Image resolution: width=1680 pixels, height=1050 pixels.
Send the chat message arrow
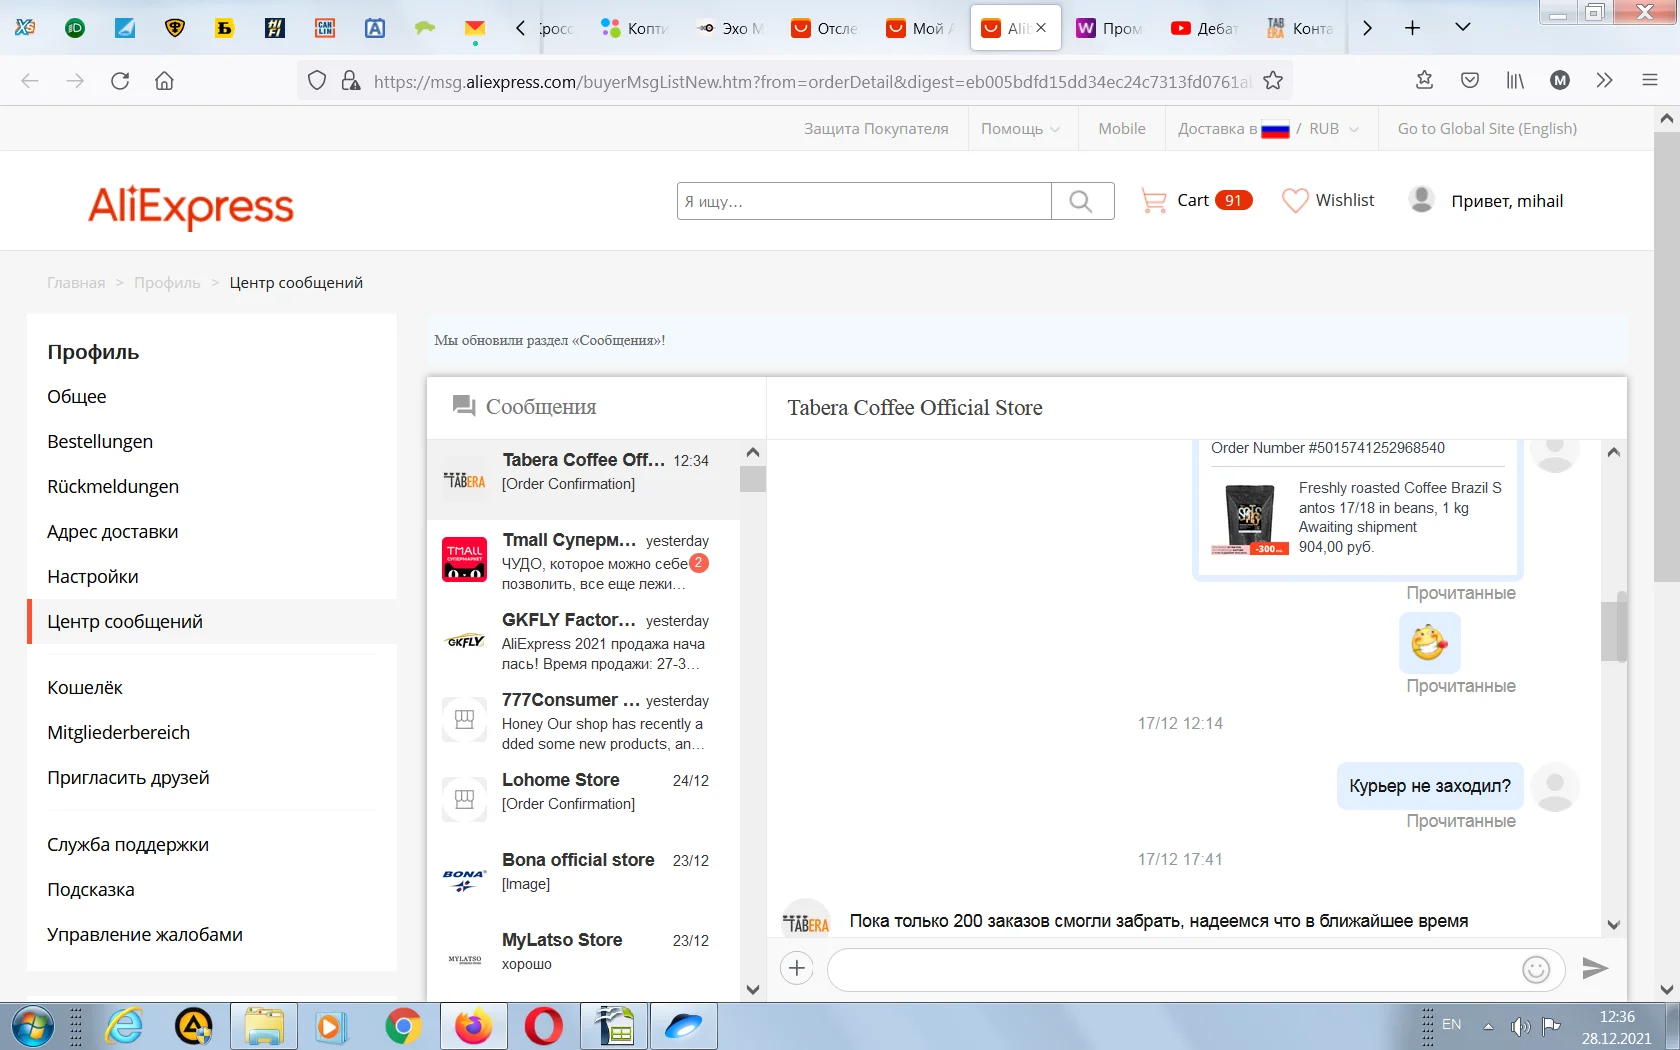coord(1595,968)
